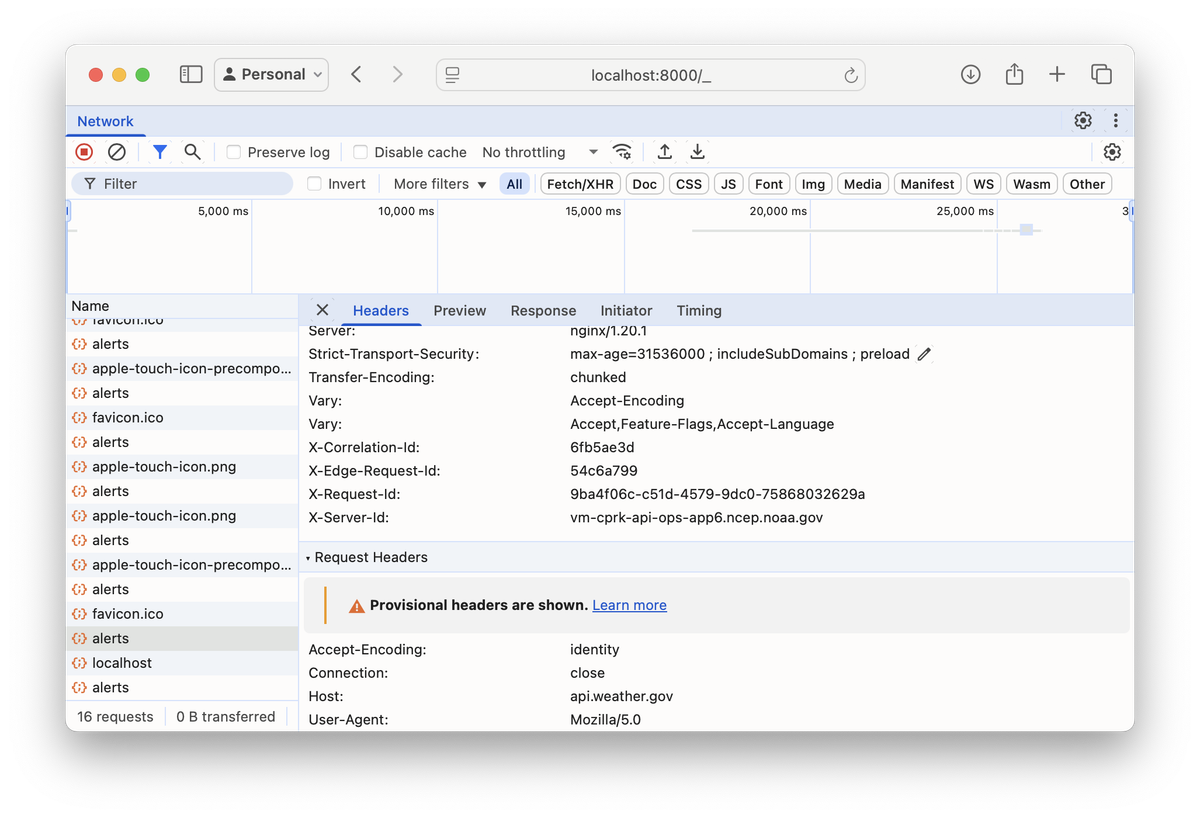1200x818 pixels.
Task: Toggle the network filter funnel
Action: tap(160, 151)
